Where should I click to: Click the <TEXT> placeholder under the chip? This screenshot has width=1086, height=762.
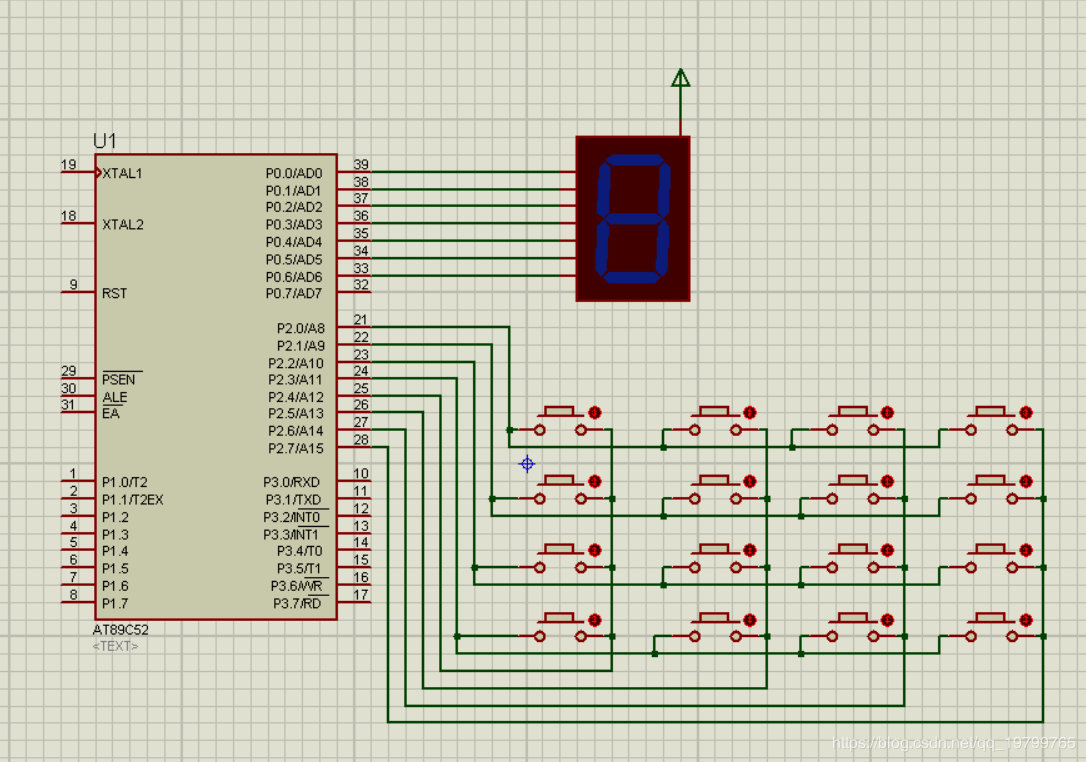(x=115, y=646)
